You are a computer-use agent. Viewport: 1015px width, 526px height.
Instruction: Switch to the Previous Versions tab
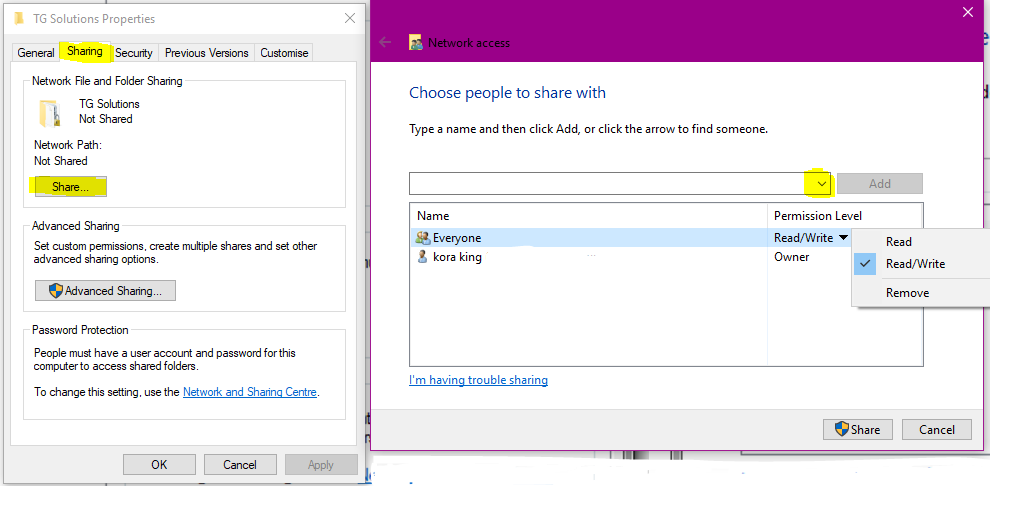click(x=206, y=53)
